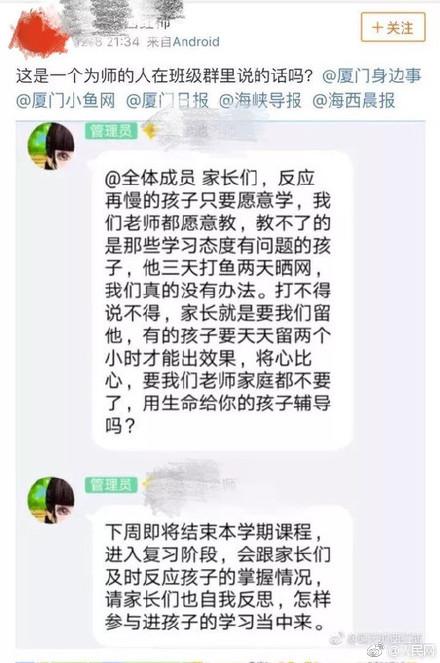
Task: Follow the @海西晨报 mention link
Action: click(x=353, y=101)
